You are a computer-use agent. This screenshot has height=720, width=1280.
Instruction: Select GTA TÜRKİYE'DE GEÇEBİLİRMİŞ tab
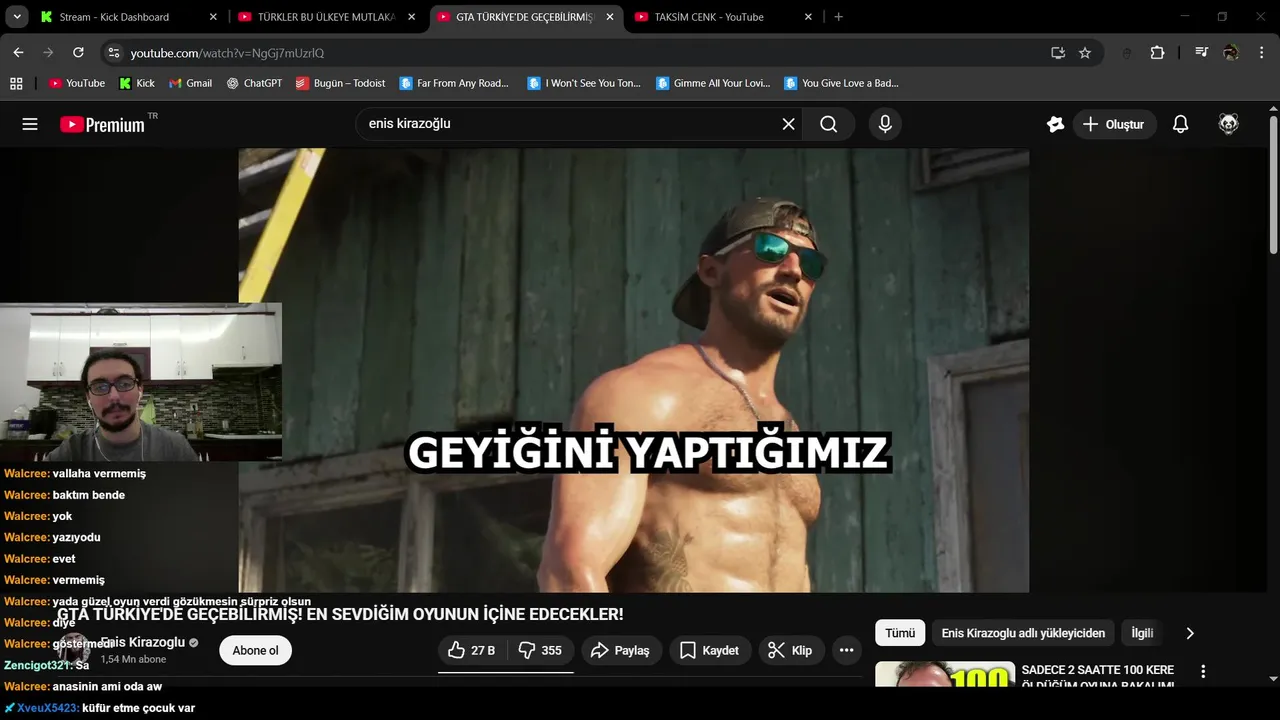click(526, 17)
